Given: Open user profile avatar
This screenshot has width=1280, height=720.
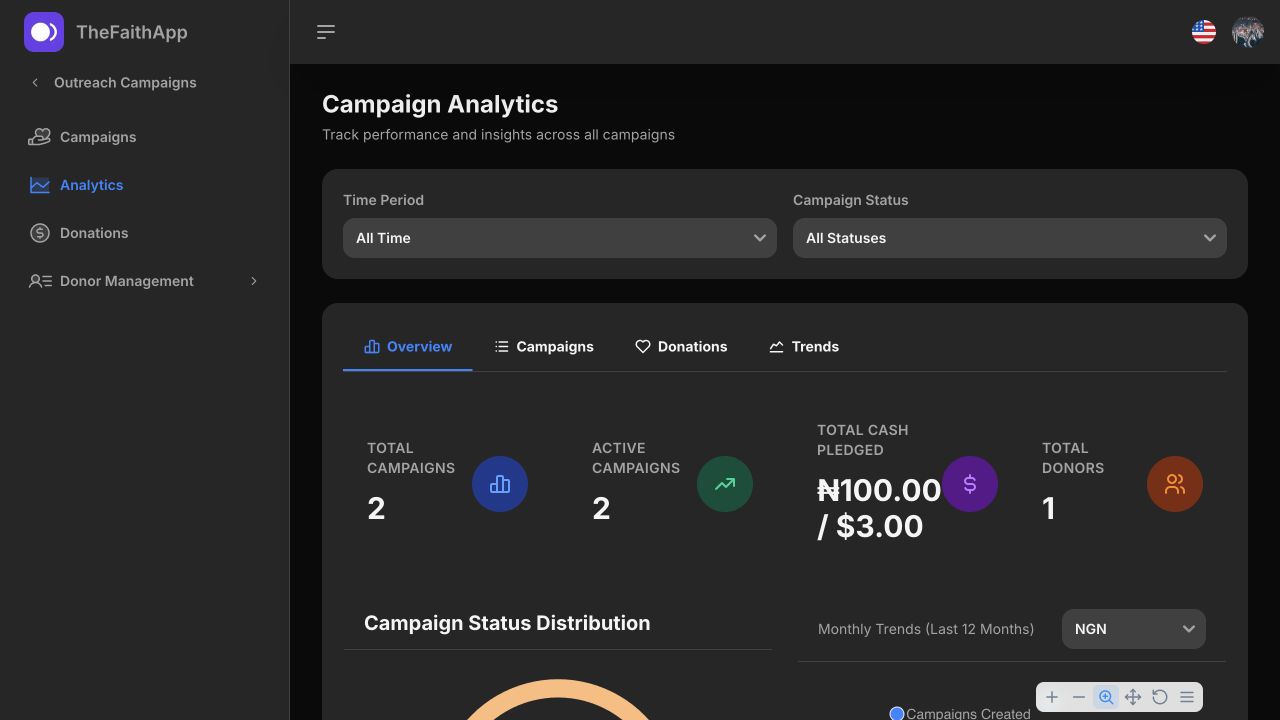Looking at the screenshot, I should click(x=1248, y=32).
